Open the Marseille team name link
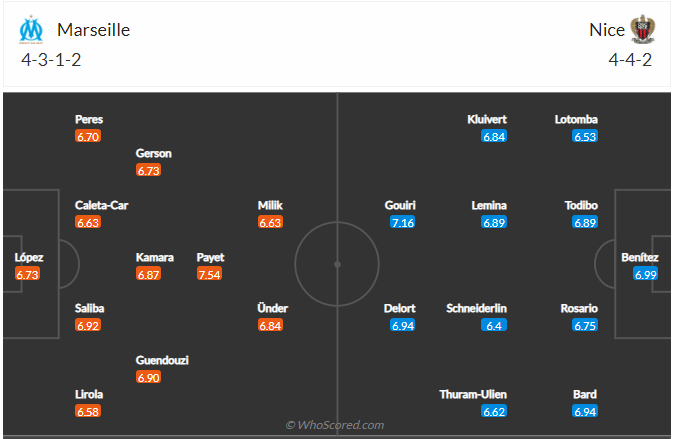The height and width of the screenshot is (439, 673). (x=93, y=30)
